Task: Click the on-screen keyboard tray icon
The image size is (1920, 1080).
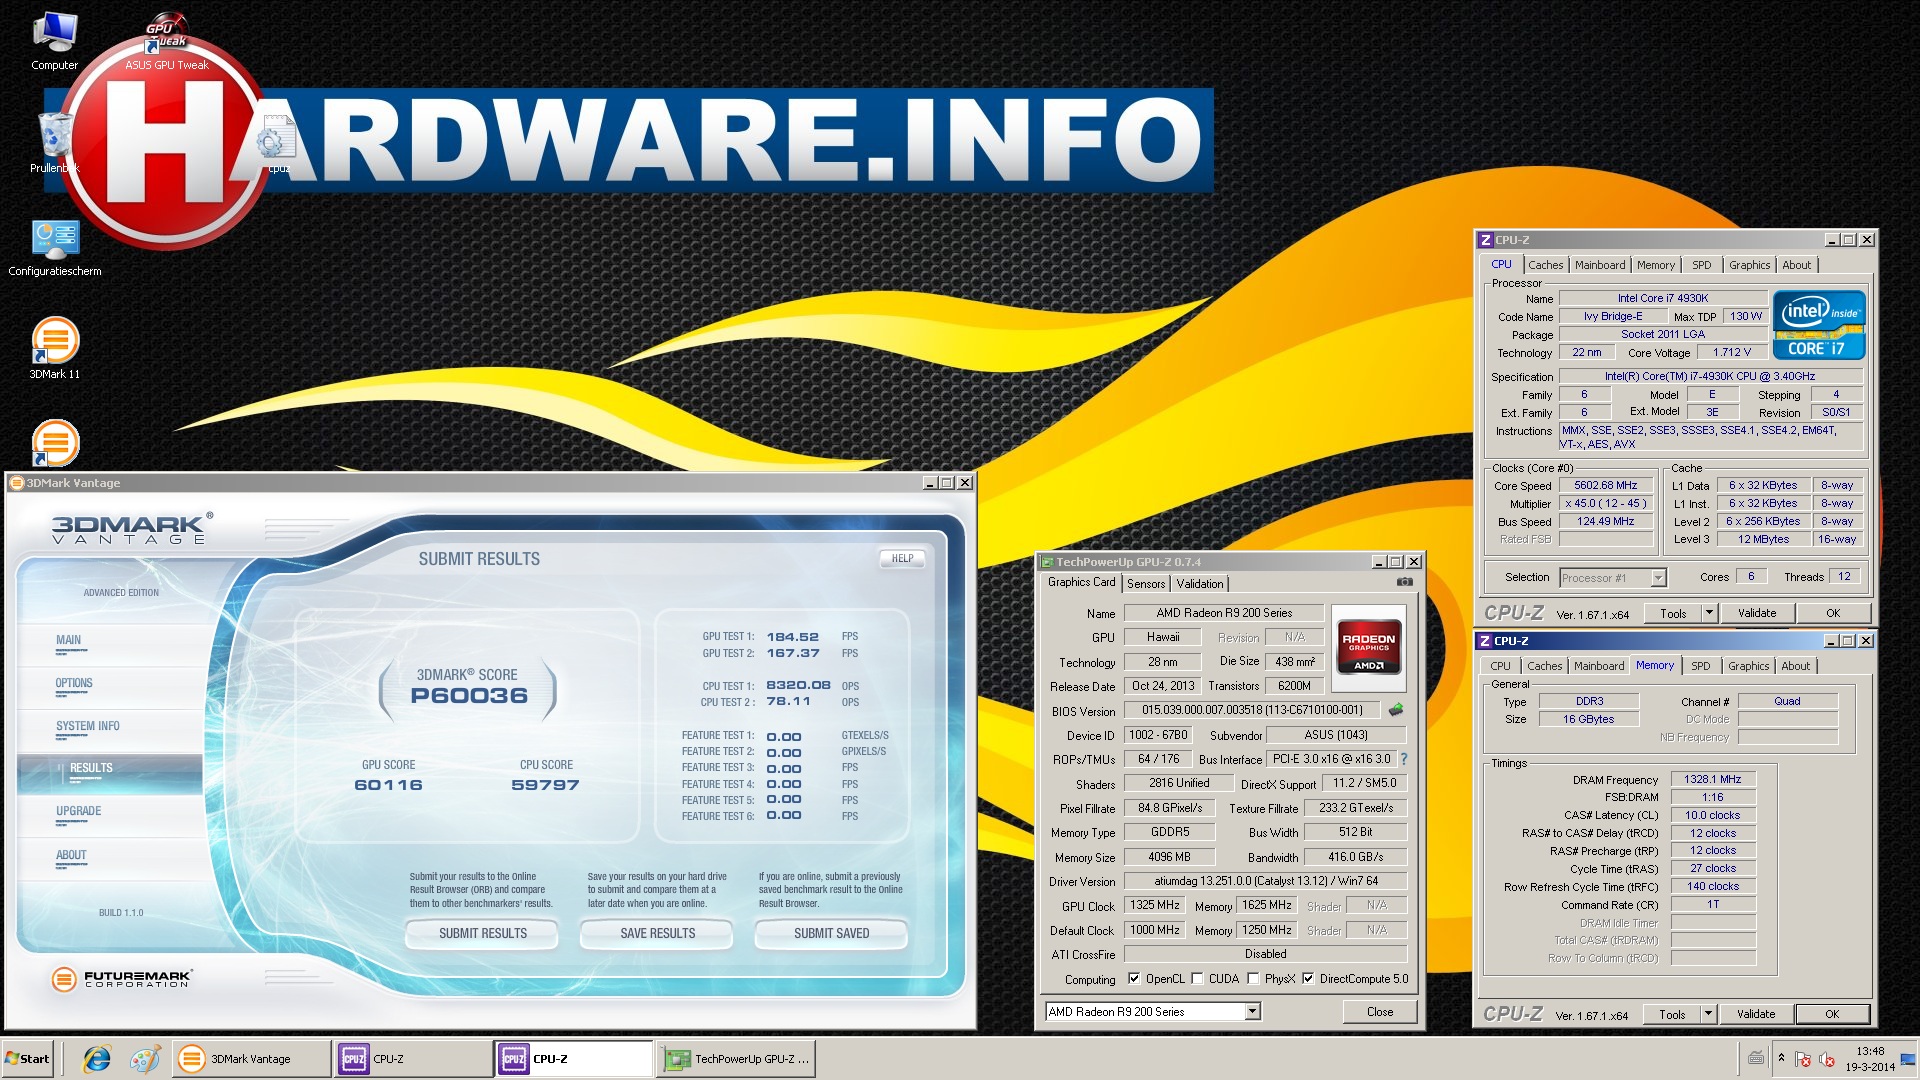Action: pos(1755,1059)
